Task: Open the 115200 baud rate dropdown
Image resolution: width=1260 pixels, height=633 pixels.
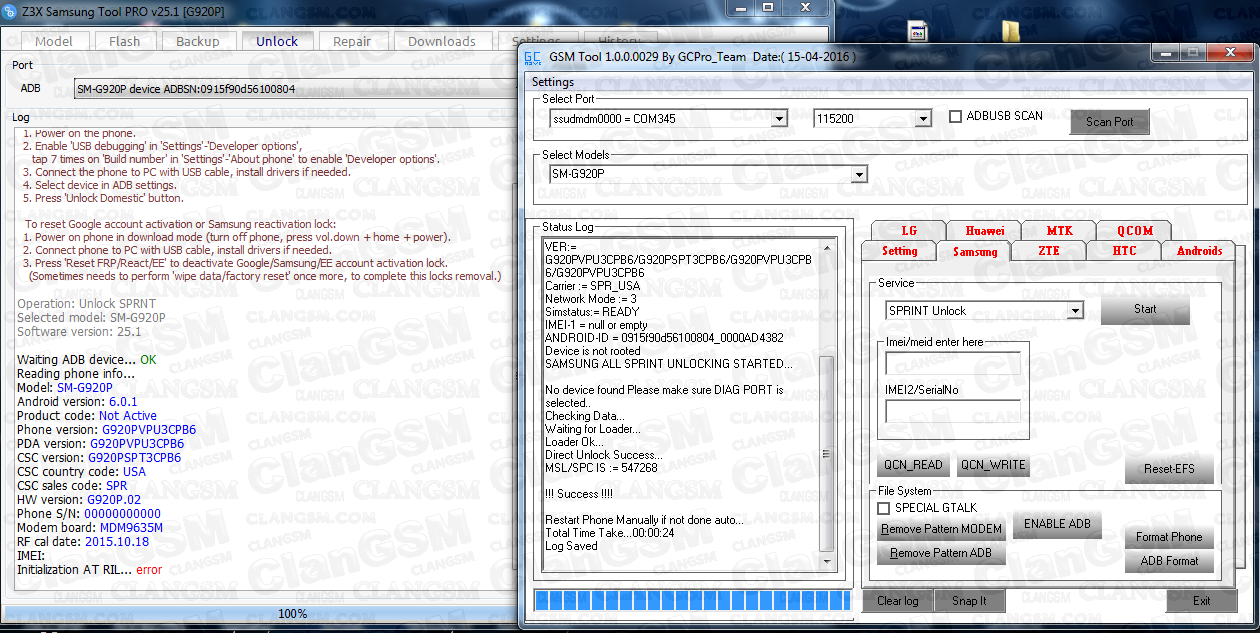Action: click(x=923, y=119)
